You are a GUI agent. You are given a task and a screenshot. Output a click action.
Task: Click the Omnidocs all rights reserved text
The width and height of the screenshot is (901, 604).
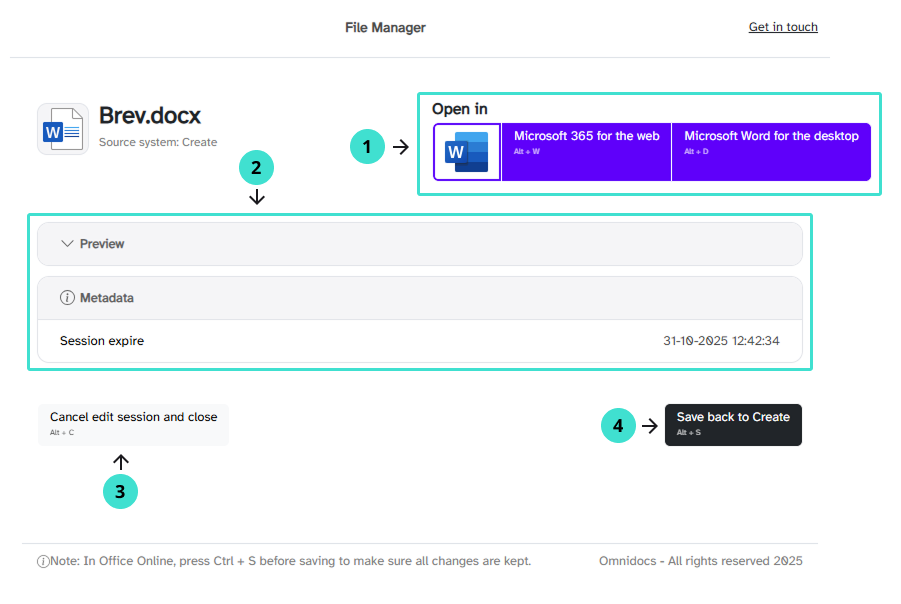700,561
